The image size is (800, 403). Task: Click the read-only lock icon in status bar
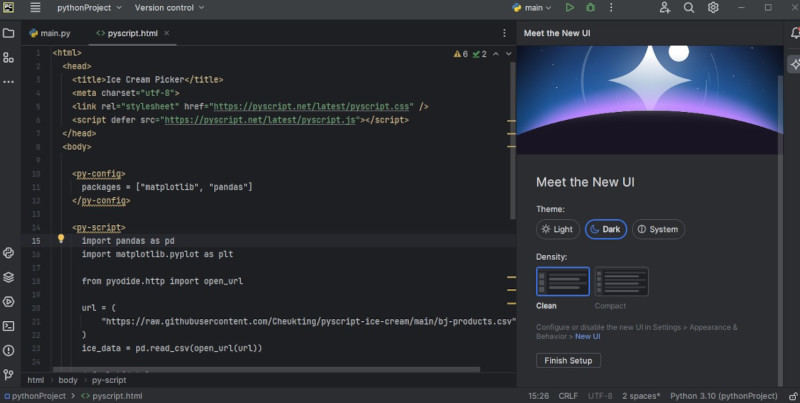793,396
